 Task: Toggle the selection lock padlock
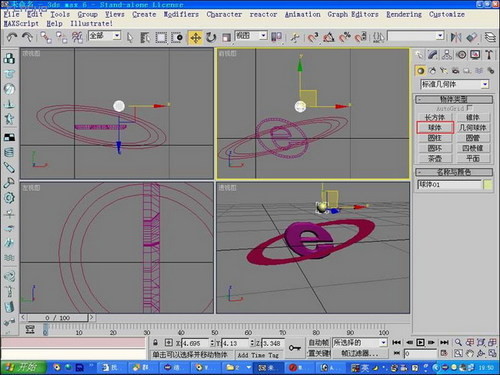155,342
